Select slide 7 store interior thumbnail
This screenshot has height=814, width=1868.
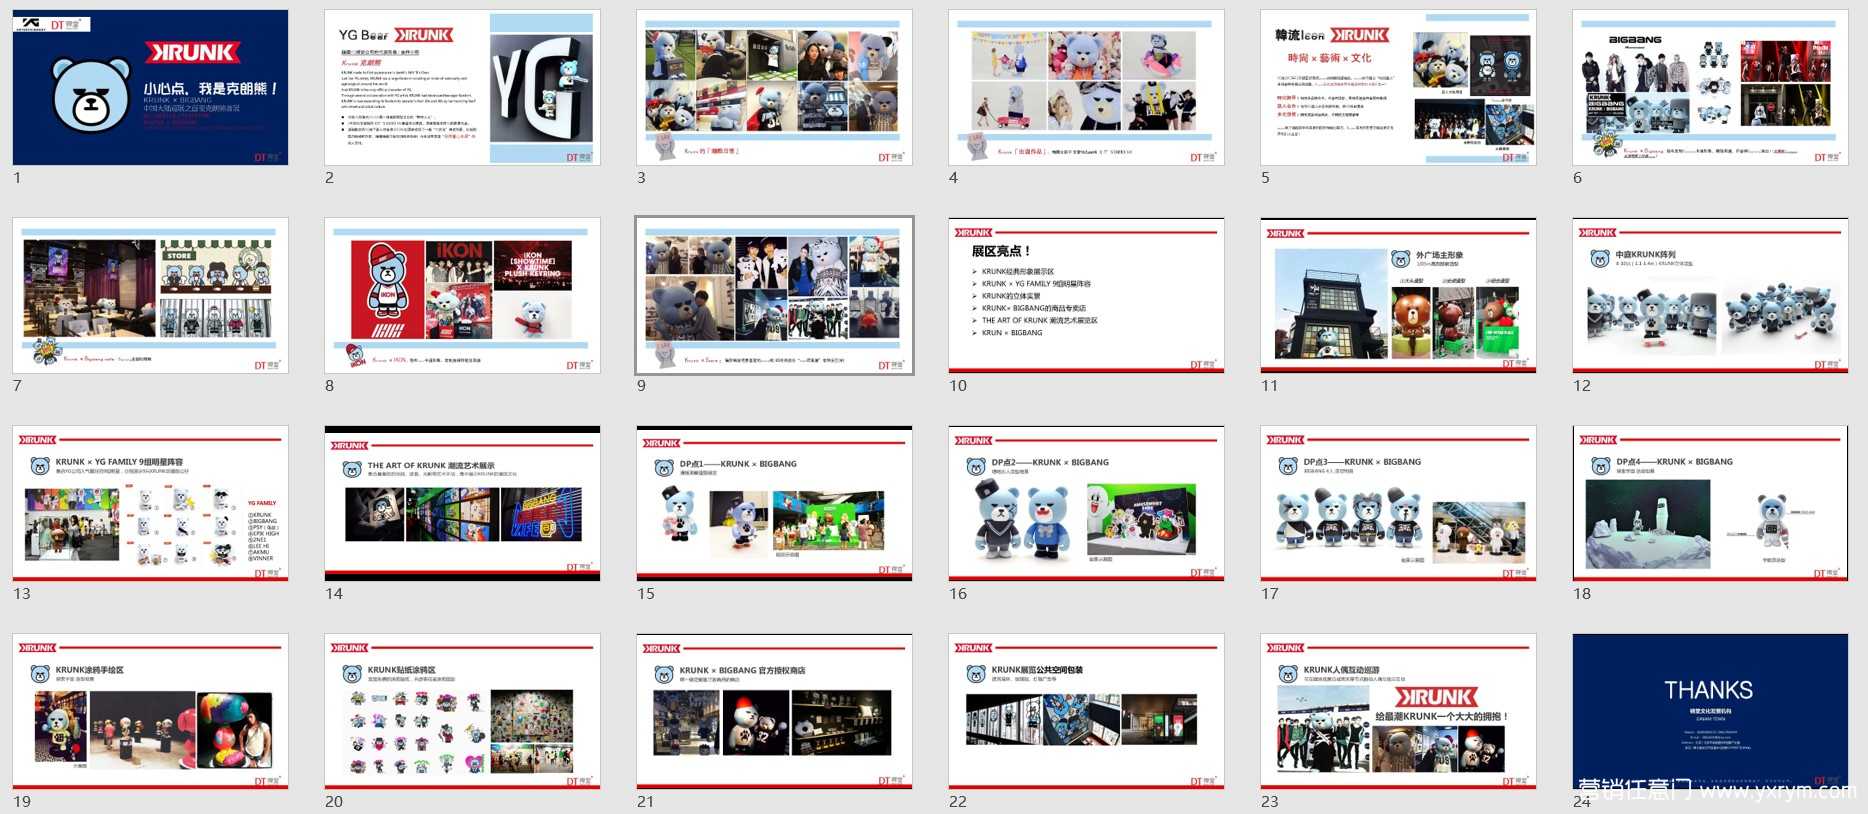[150, 296]
